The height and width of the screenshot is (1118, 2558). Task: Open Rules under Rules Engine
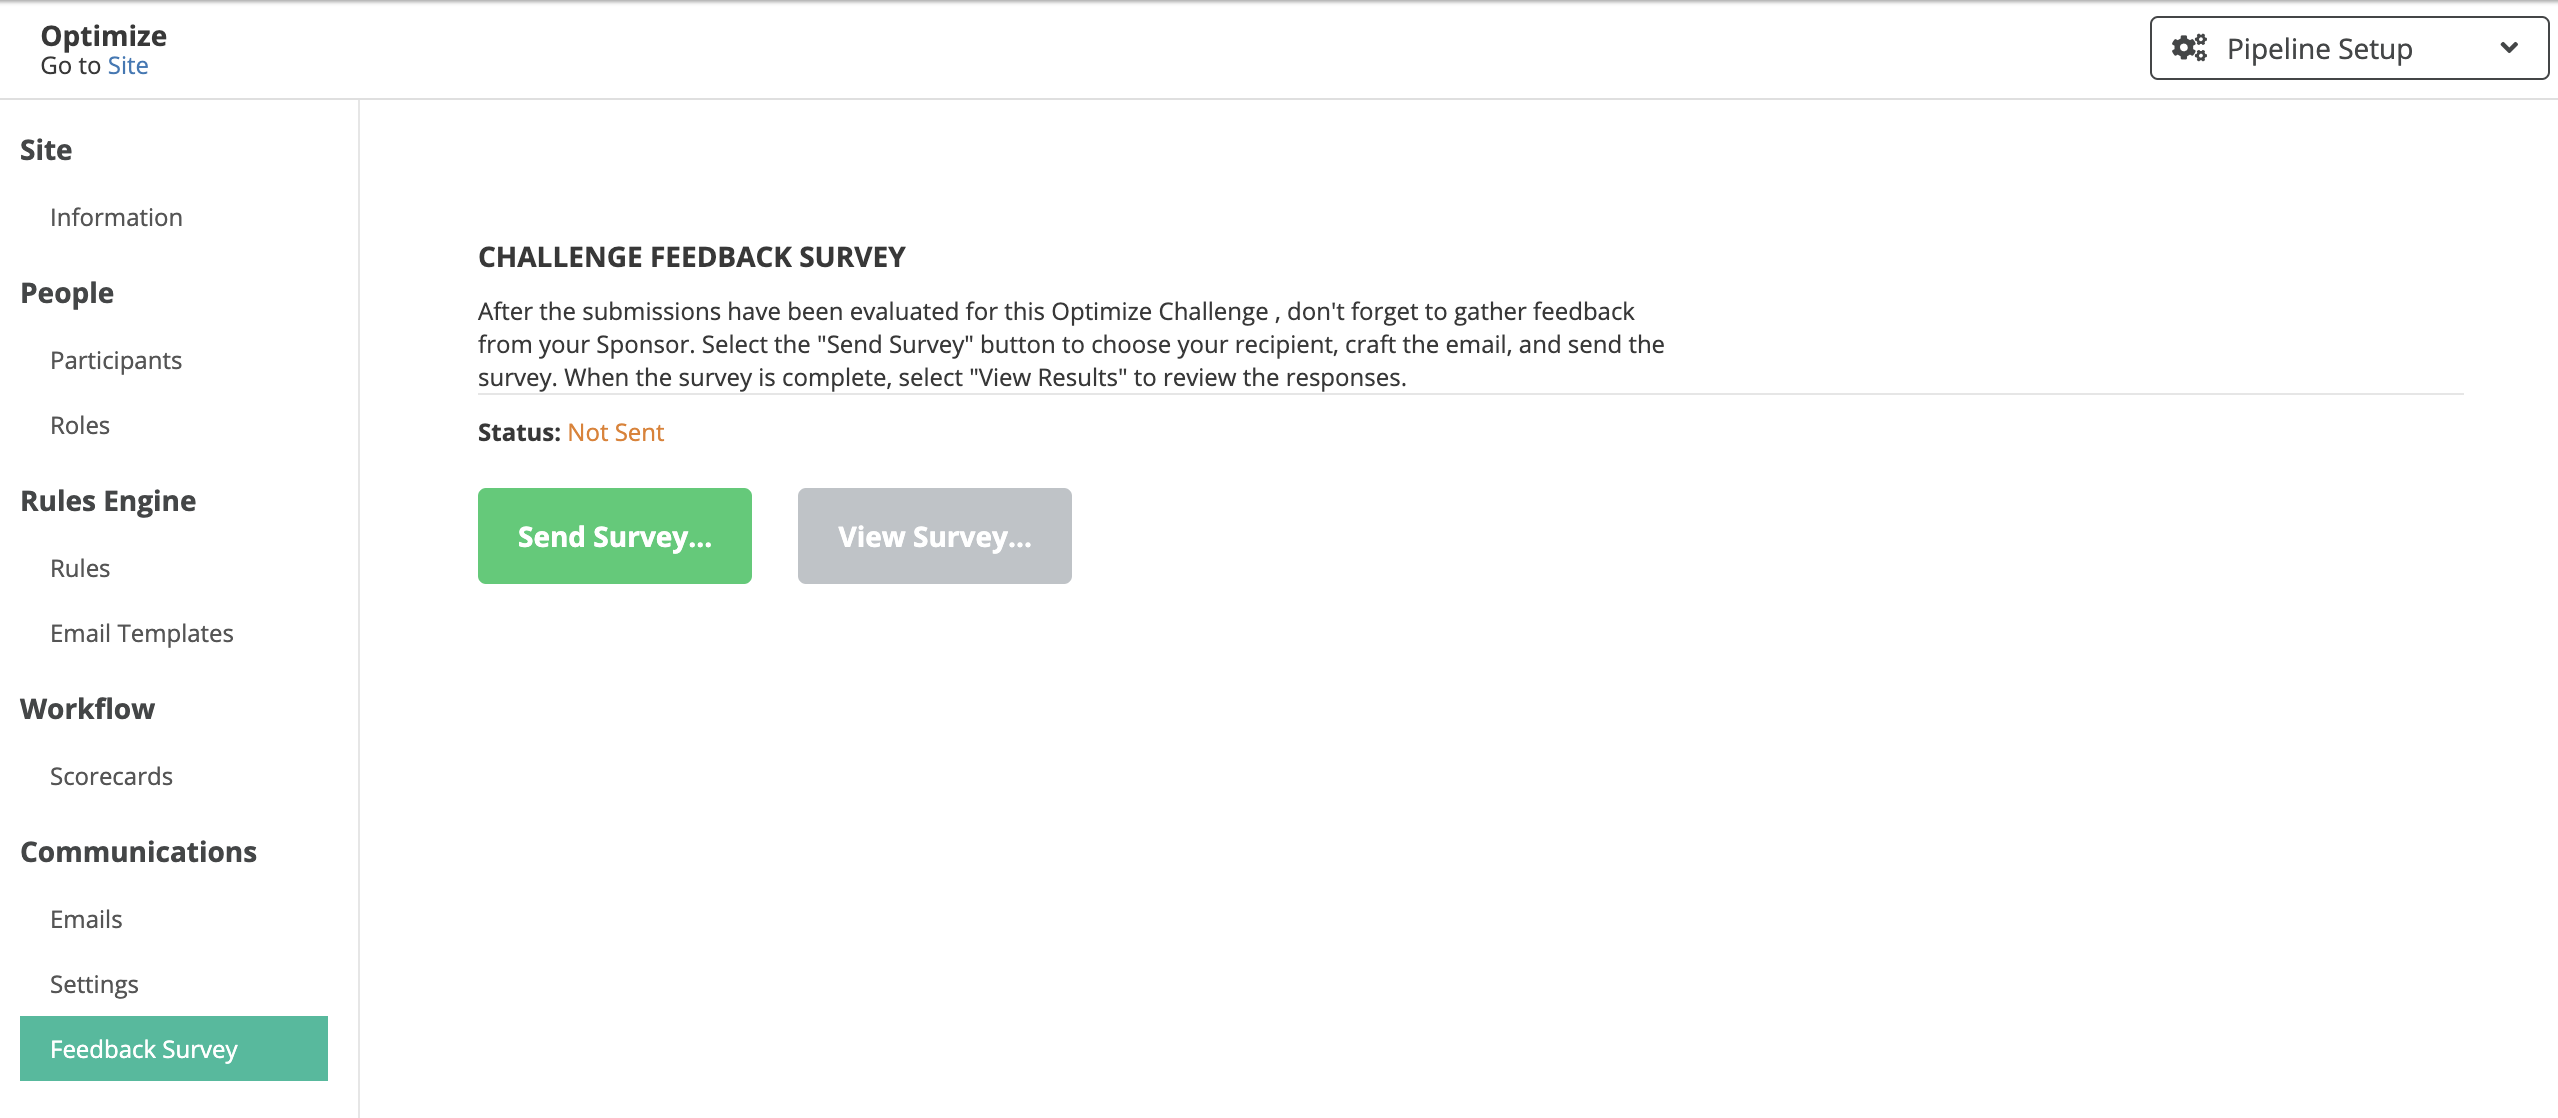tap(80, 568)
